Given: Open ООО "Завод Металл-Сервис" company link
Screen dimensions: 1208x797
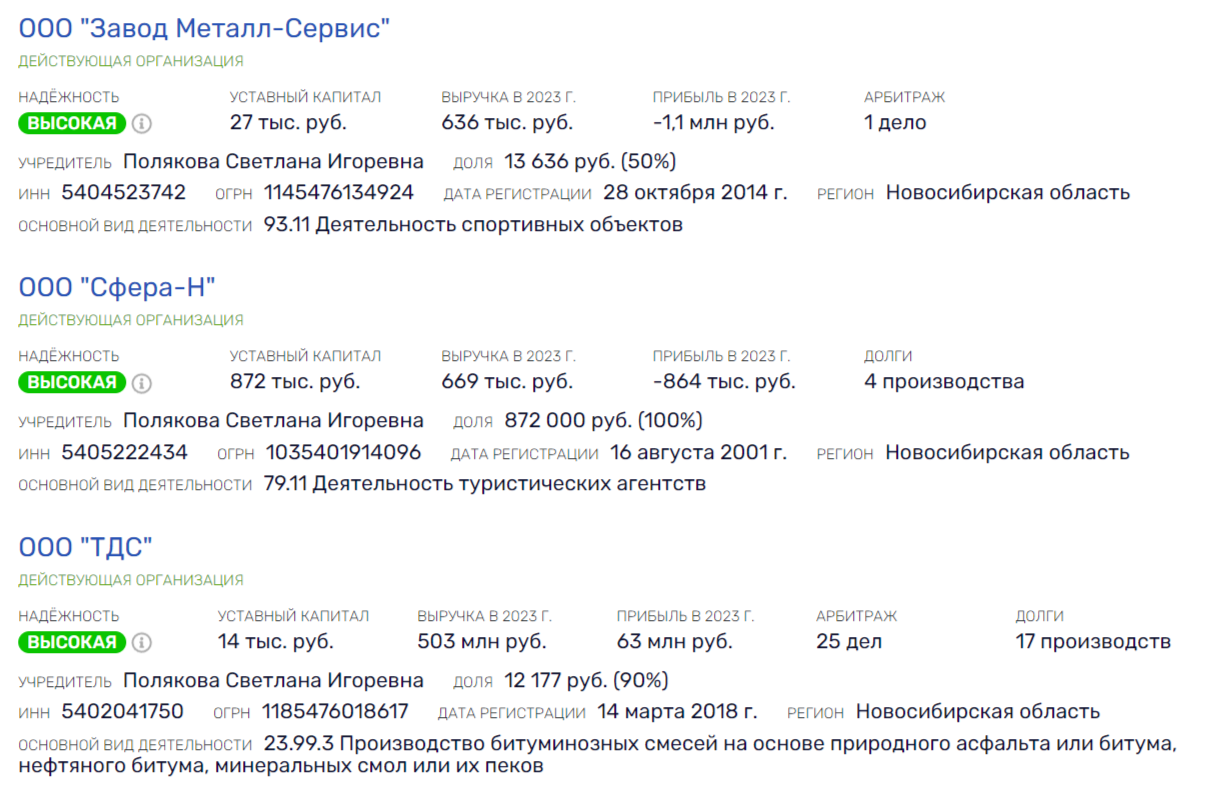Looking at the screenshot, I should pos(203,29).
